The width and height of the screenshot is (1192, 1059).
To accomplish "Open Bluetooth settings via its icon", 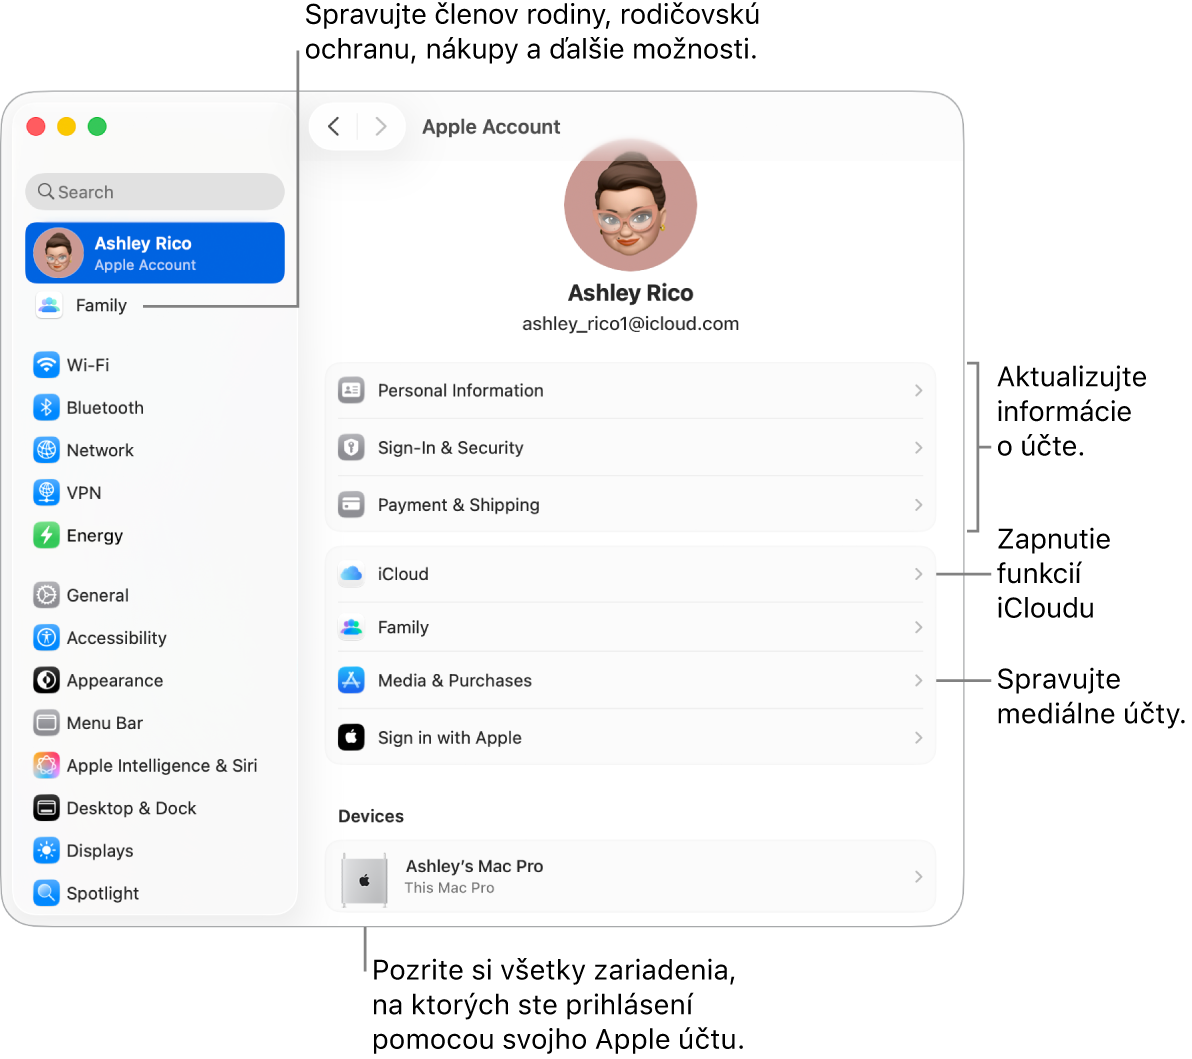I will [47, 407].
